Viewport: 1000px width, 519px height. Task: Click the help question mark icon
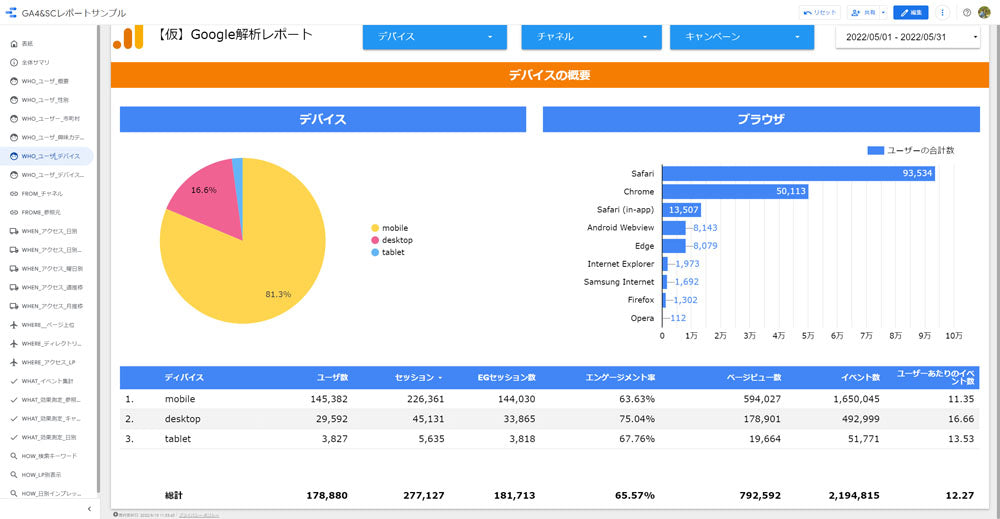pos(967,13)
